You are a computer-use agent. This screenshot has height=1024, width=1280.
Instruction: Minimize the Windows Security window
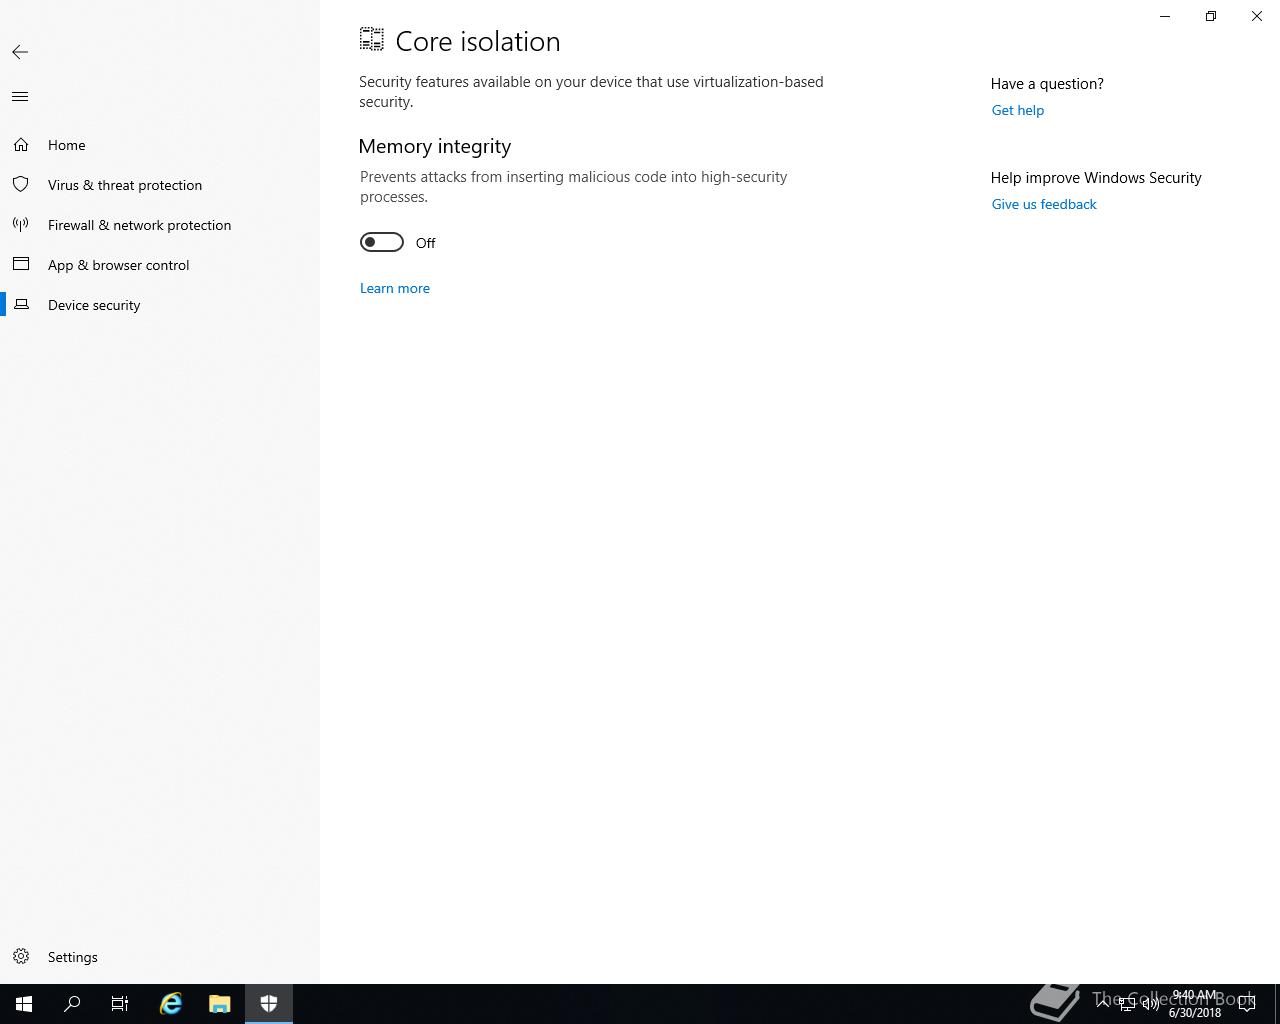coord(1165,16)
